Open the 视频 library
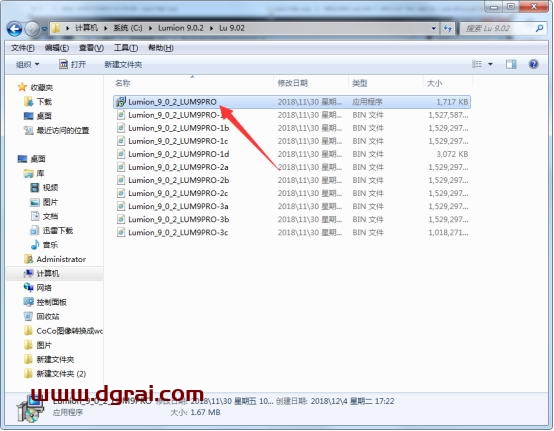 [x=50, y=188]
